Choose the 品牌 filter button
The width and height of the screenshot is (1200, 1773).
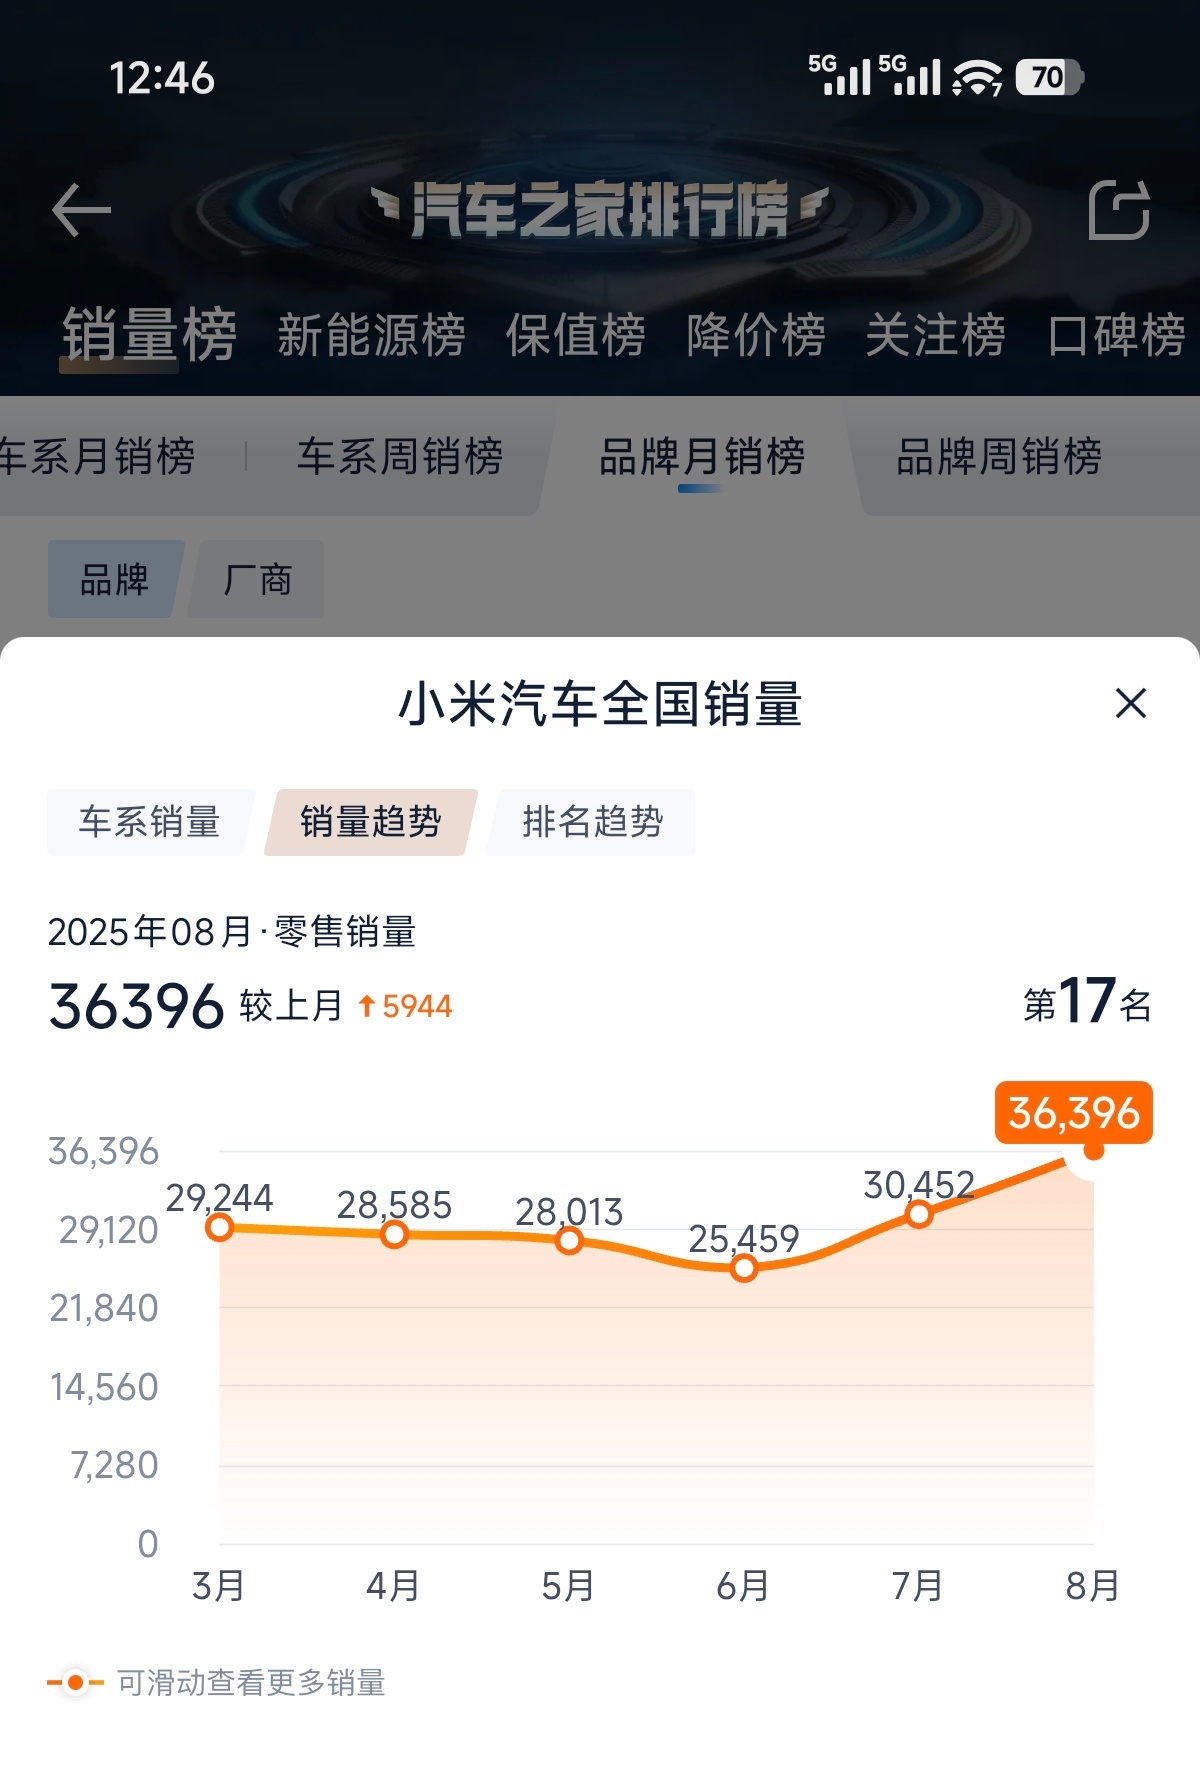[115, 579]
